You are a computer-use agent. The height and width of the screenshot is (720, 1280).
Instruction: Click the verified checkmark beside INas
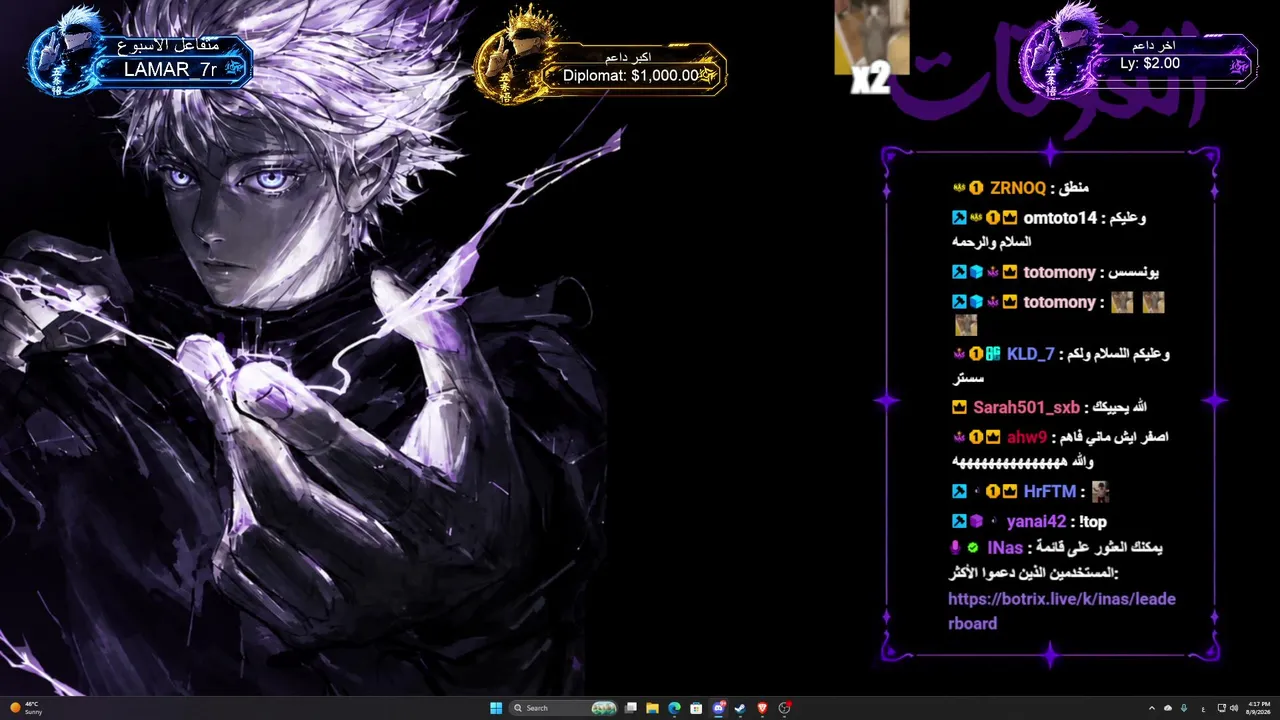point(973,548)
